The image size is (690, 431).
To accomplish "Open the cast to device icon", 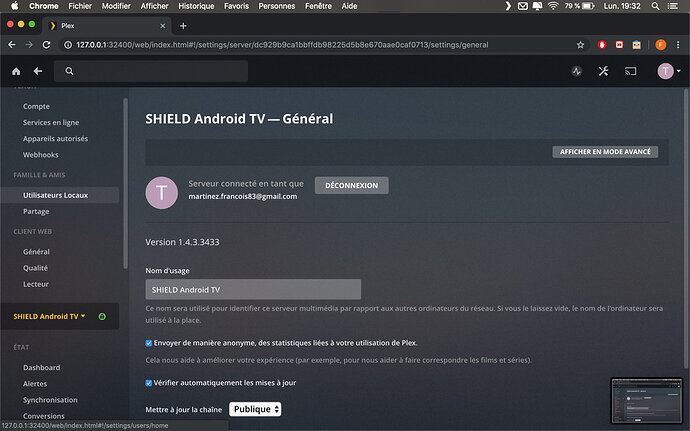I will 631,71.
